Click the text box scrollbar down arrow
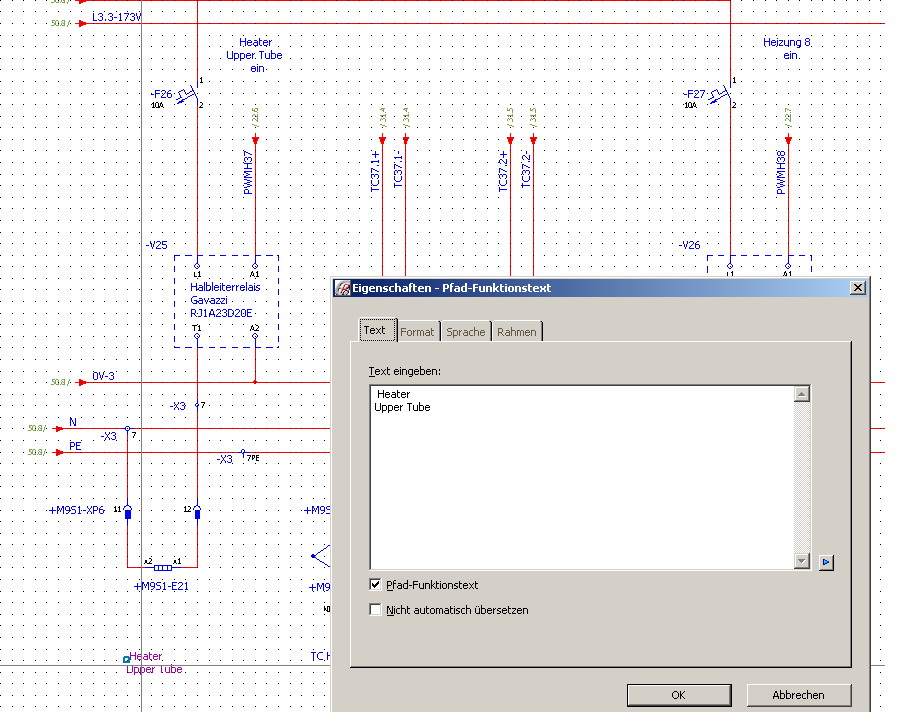Screen dimensions: 909x712 click(802, 561)
